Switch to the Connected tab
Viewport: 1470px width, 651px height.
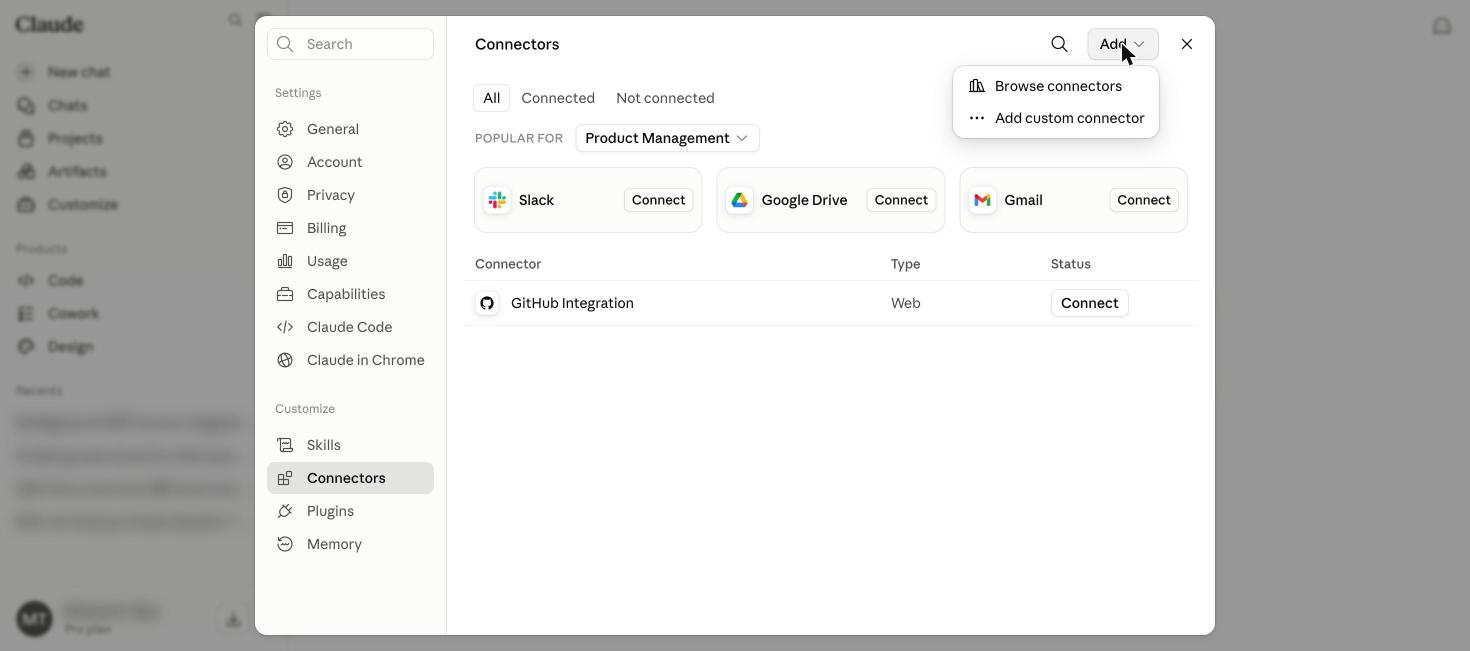coord(558,98)
